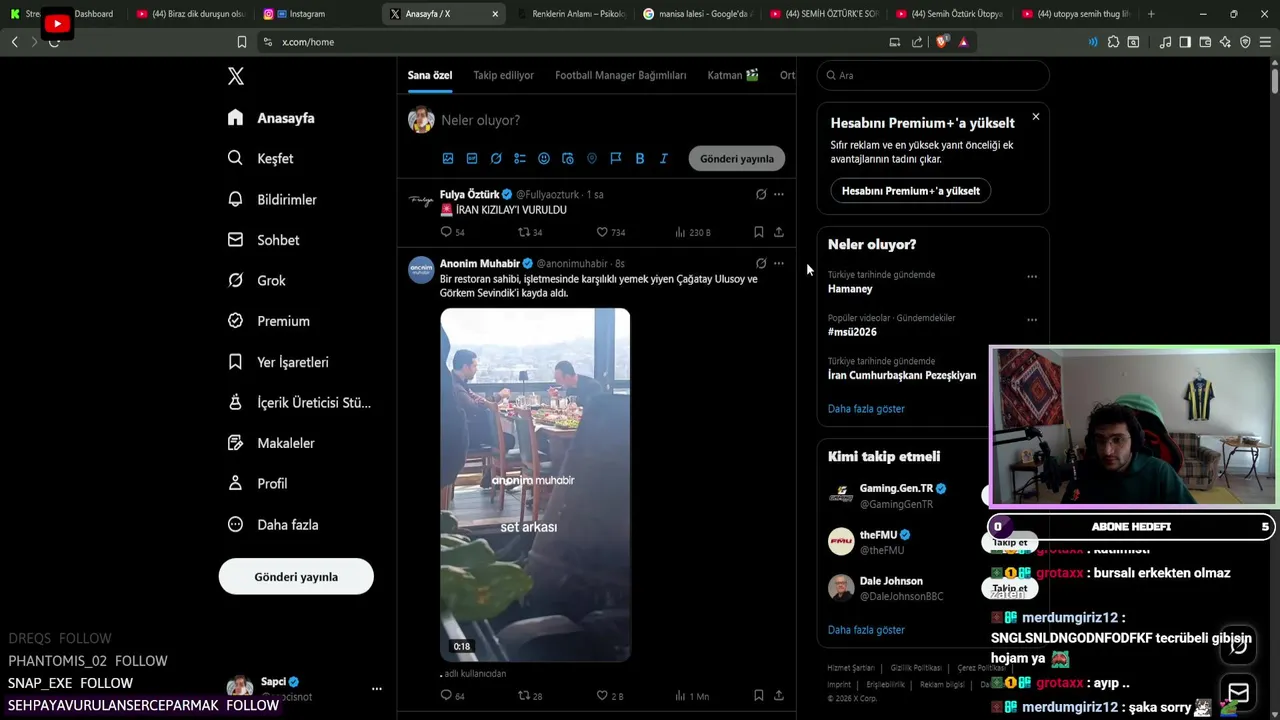Open Gaming.Gen.TR profile suggestion

coord(896,489)
